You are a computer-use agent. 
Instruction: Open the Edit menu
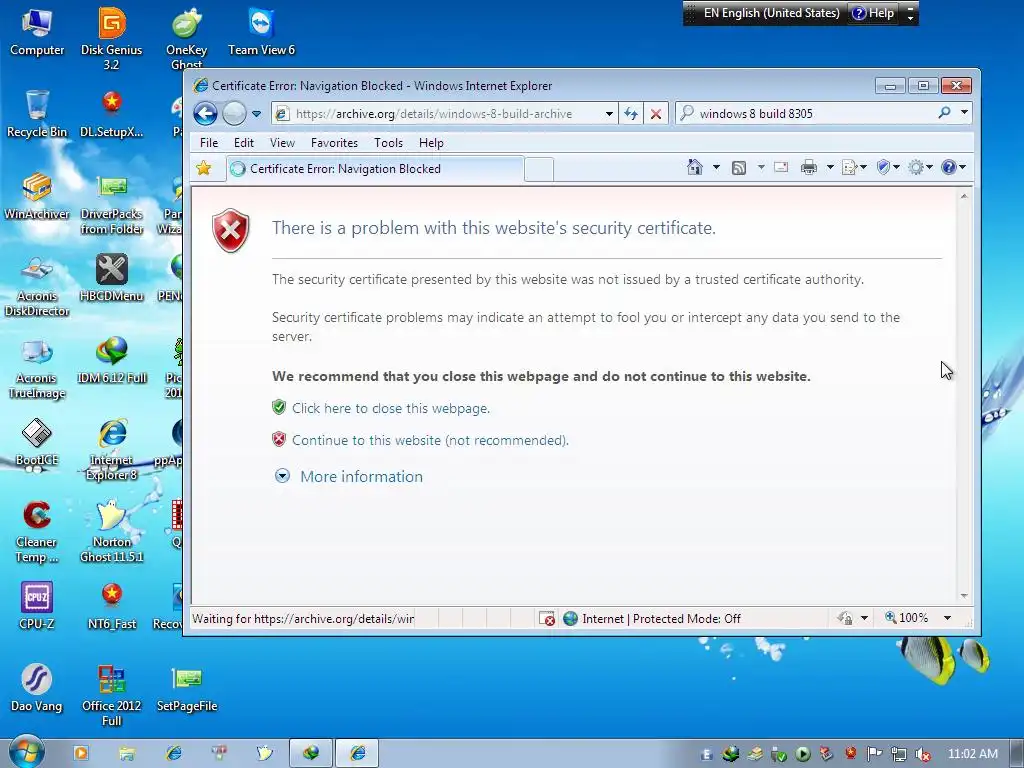tap(244, 142)
